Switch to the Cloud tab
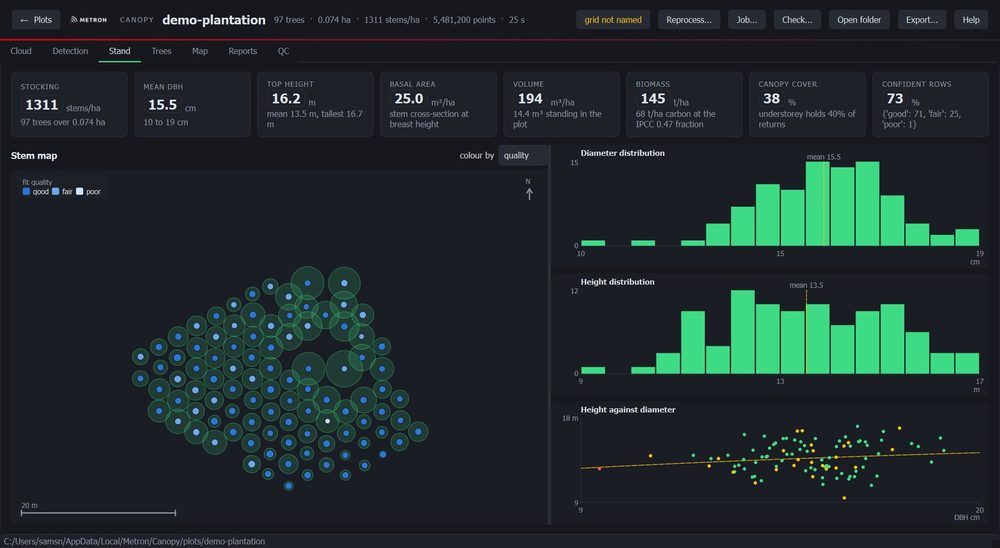Viewport: 1000px width, 548px height. point(21,51)
